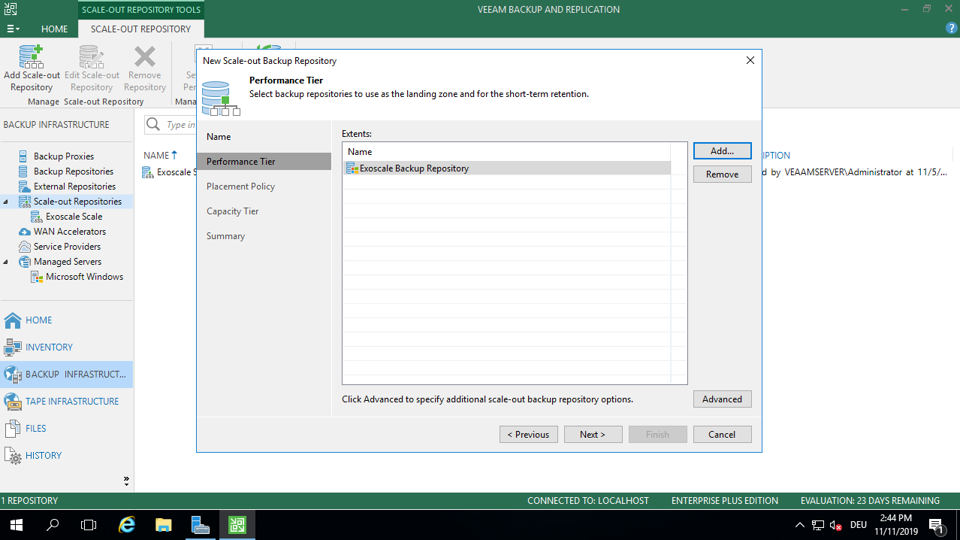Collapse the Managed Servers tree node
This screenshot has width=960, height=540.
[x=6, y=262]
